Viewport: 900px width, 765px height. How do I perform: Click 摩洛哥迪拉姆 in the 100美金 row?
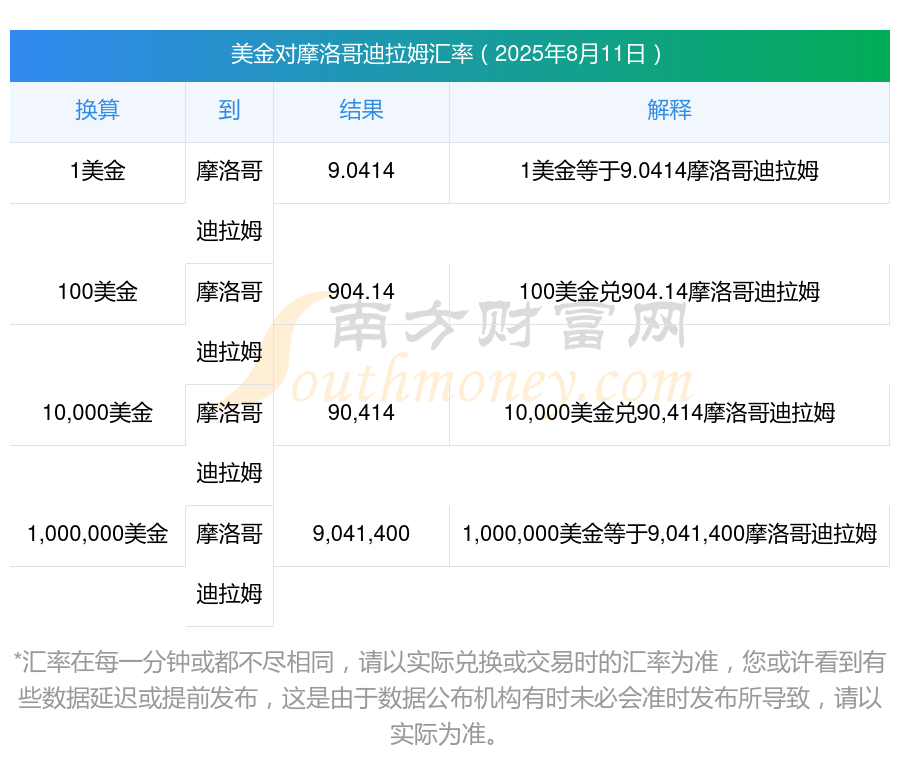tap(229, 322)
